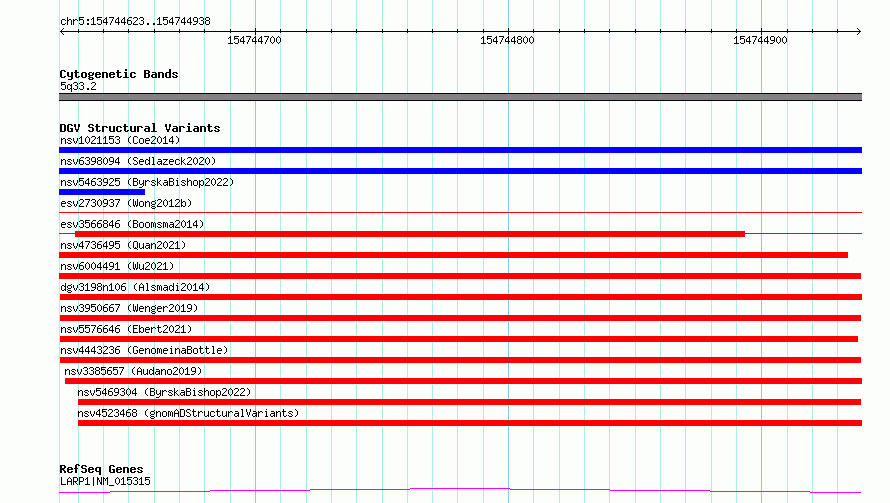Select the esv3566846 red variant bar
This screenshot has height=503, width=890.
point(410,234)
